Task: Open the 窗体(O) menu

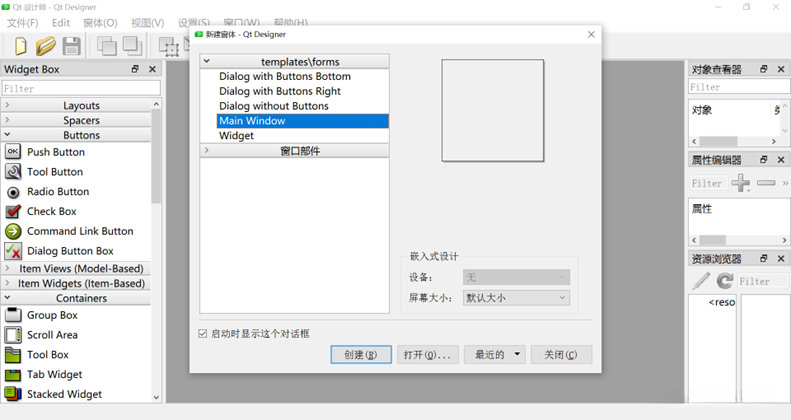Action: click(100, 23)
